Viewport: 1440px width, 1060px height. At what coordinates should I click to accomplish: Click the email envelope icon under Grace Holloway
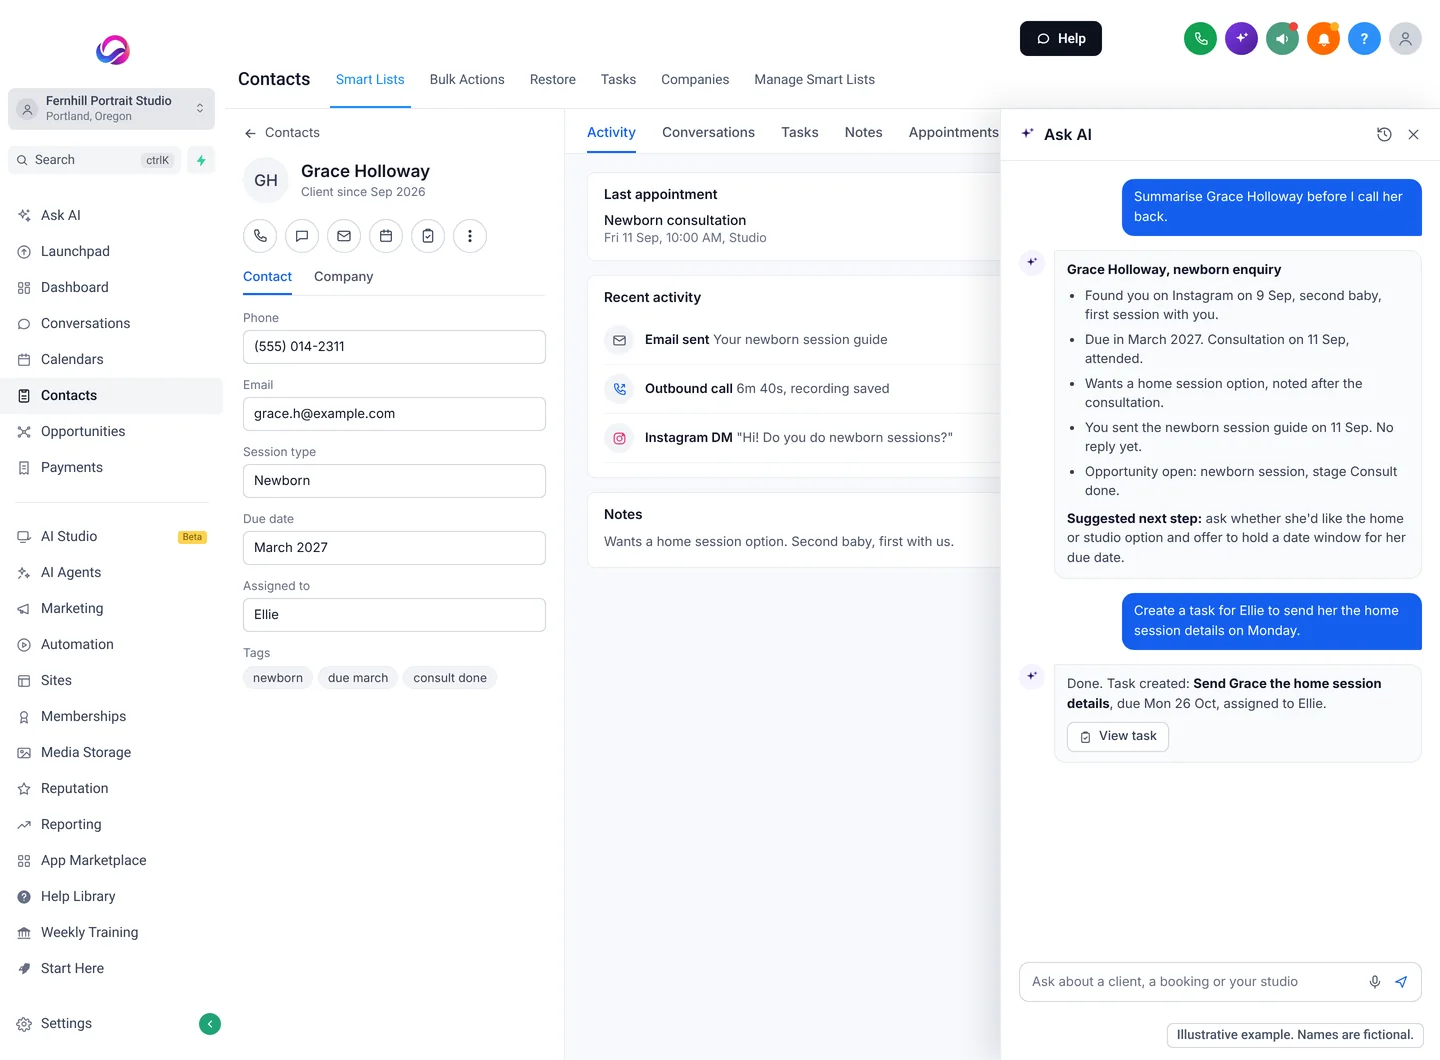coord(344,236)
